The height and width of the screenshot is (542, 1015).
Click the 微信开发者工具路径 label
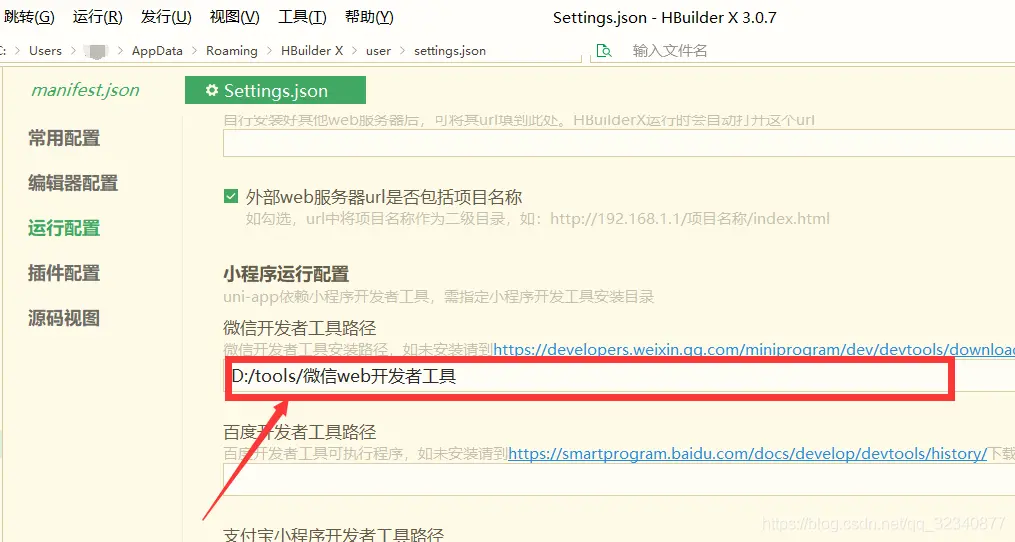[x=300, y=328]
